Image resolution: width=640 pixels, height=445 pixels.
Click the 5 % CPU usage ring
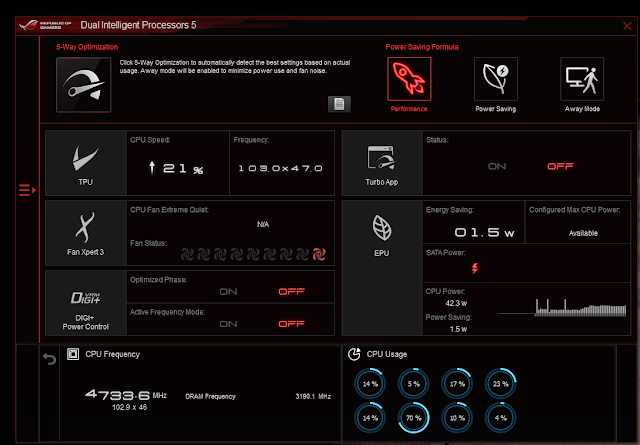pyautogui.click(x=413, y=383)
